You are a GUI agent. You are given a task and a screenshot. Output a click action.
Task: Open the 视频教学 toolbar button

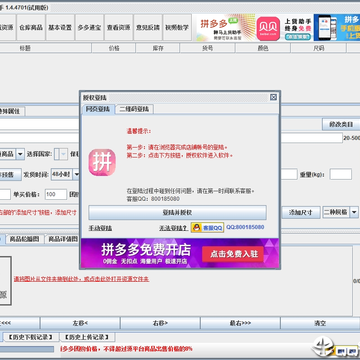[x=177, y=28]
